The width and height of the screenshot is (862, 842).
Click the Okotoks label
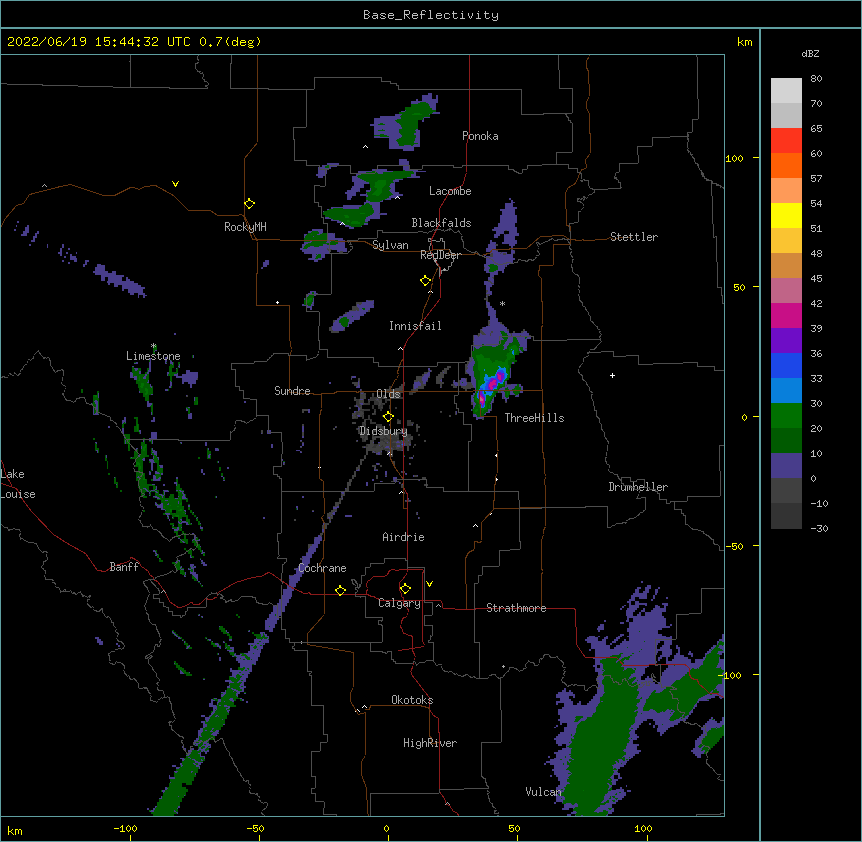click(x=412, y=700)
